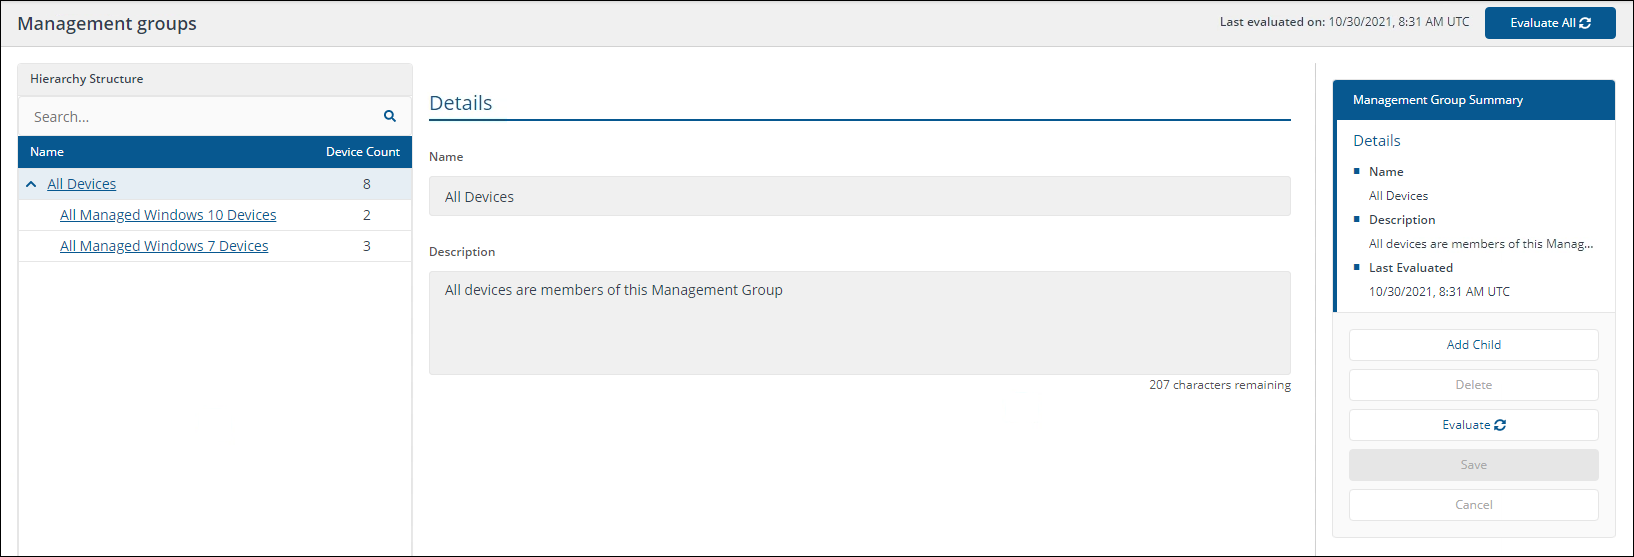This screenshot has width=1634, height=557.
Task: Click the hierarchy Search field
Action: (200, 117)
